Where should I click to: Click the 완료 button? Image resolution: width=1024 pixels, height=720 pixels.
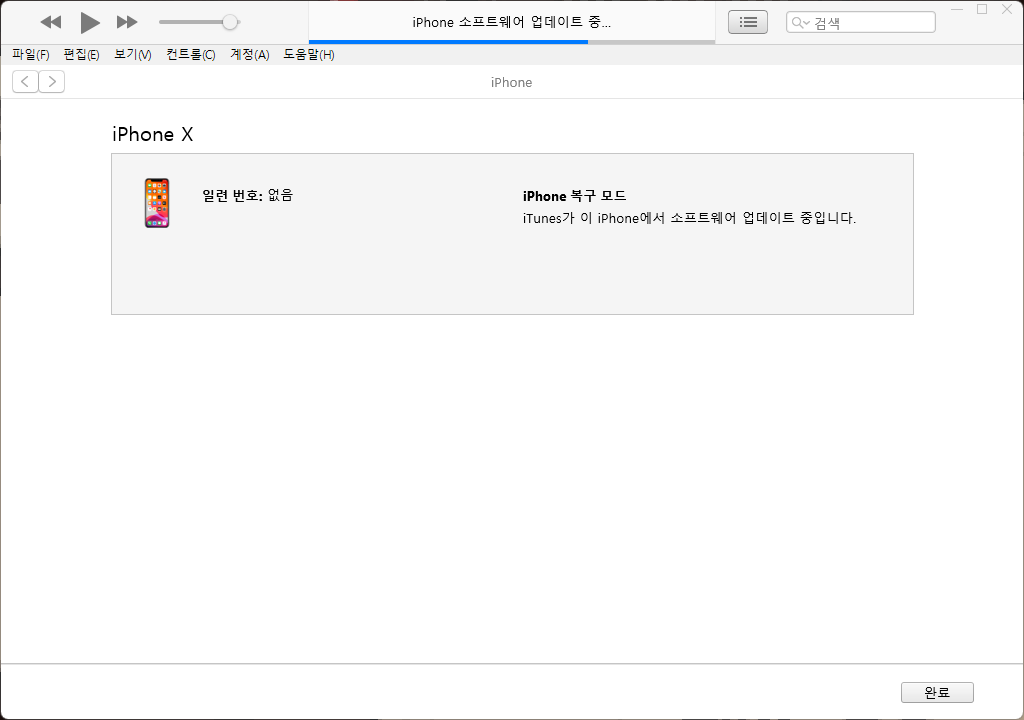tap(937, 693)
